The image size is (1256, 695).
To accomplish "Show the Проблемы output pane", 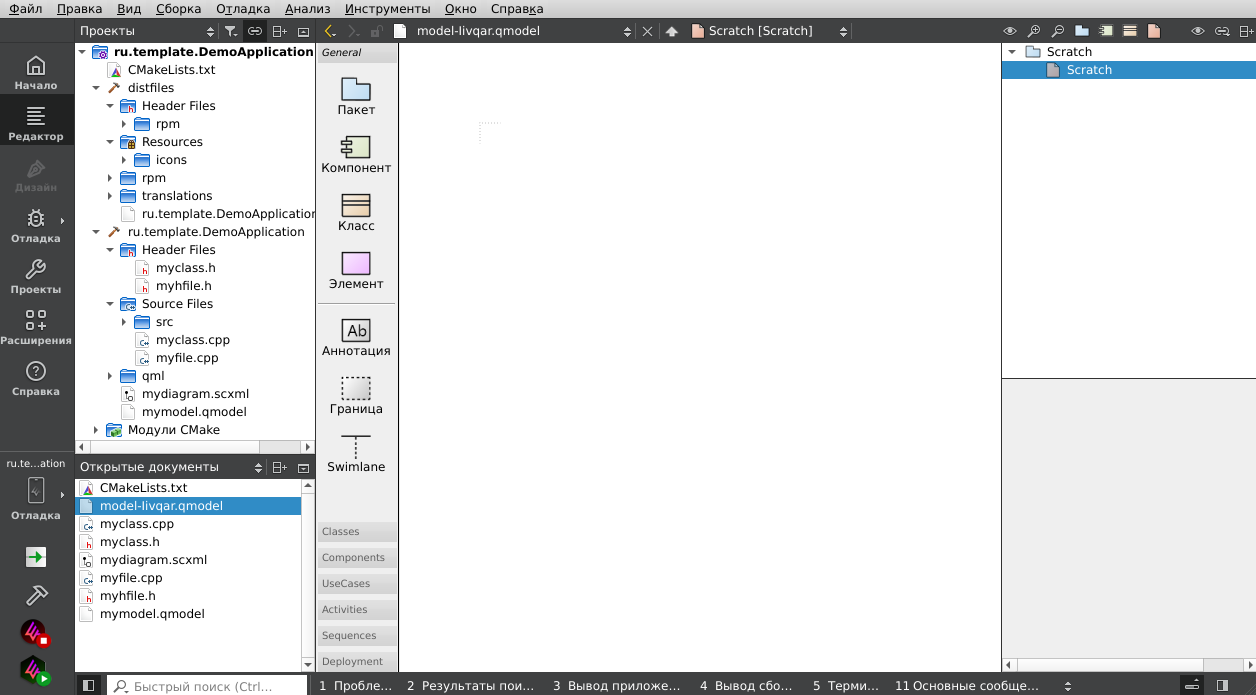I will pyautogui.click(x=356, y=686).
